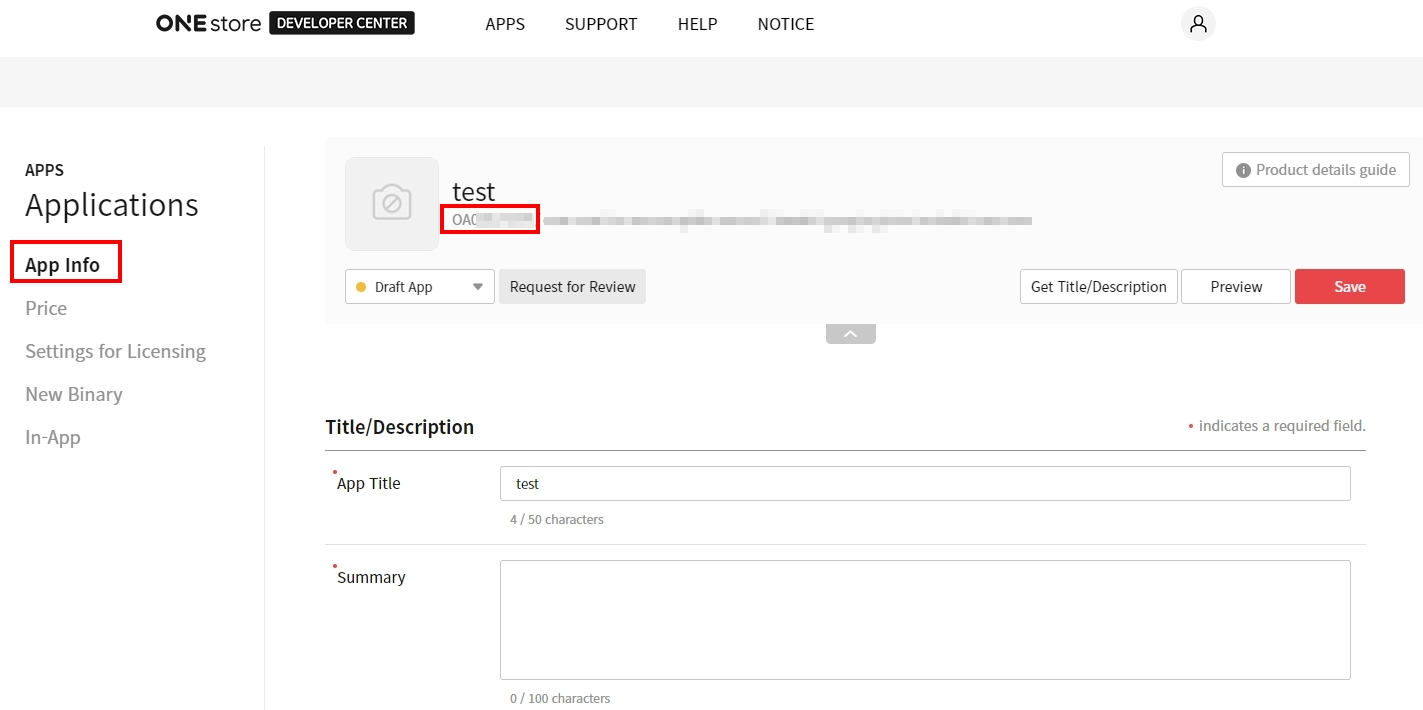This screenshot has width=1423, height=710.
Task: Select App Info in the sidebar
Action: point(63,265)
